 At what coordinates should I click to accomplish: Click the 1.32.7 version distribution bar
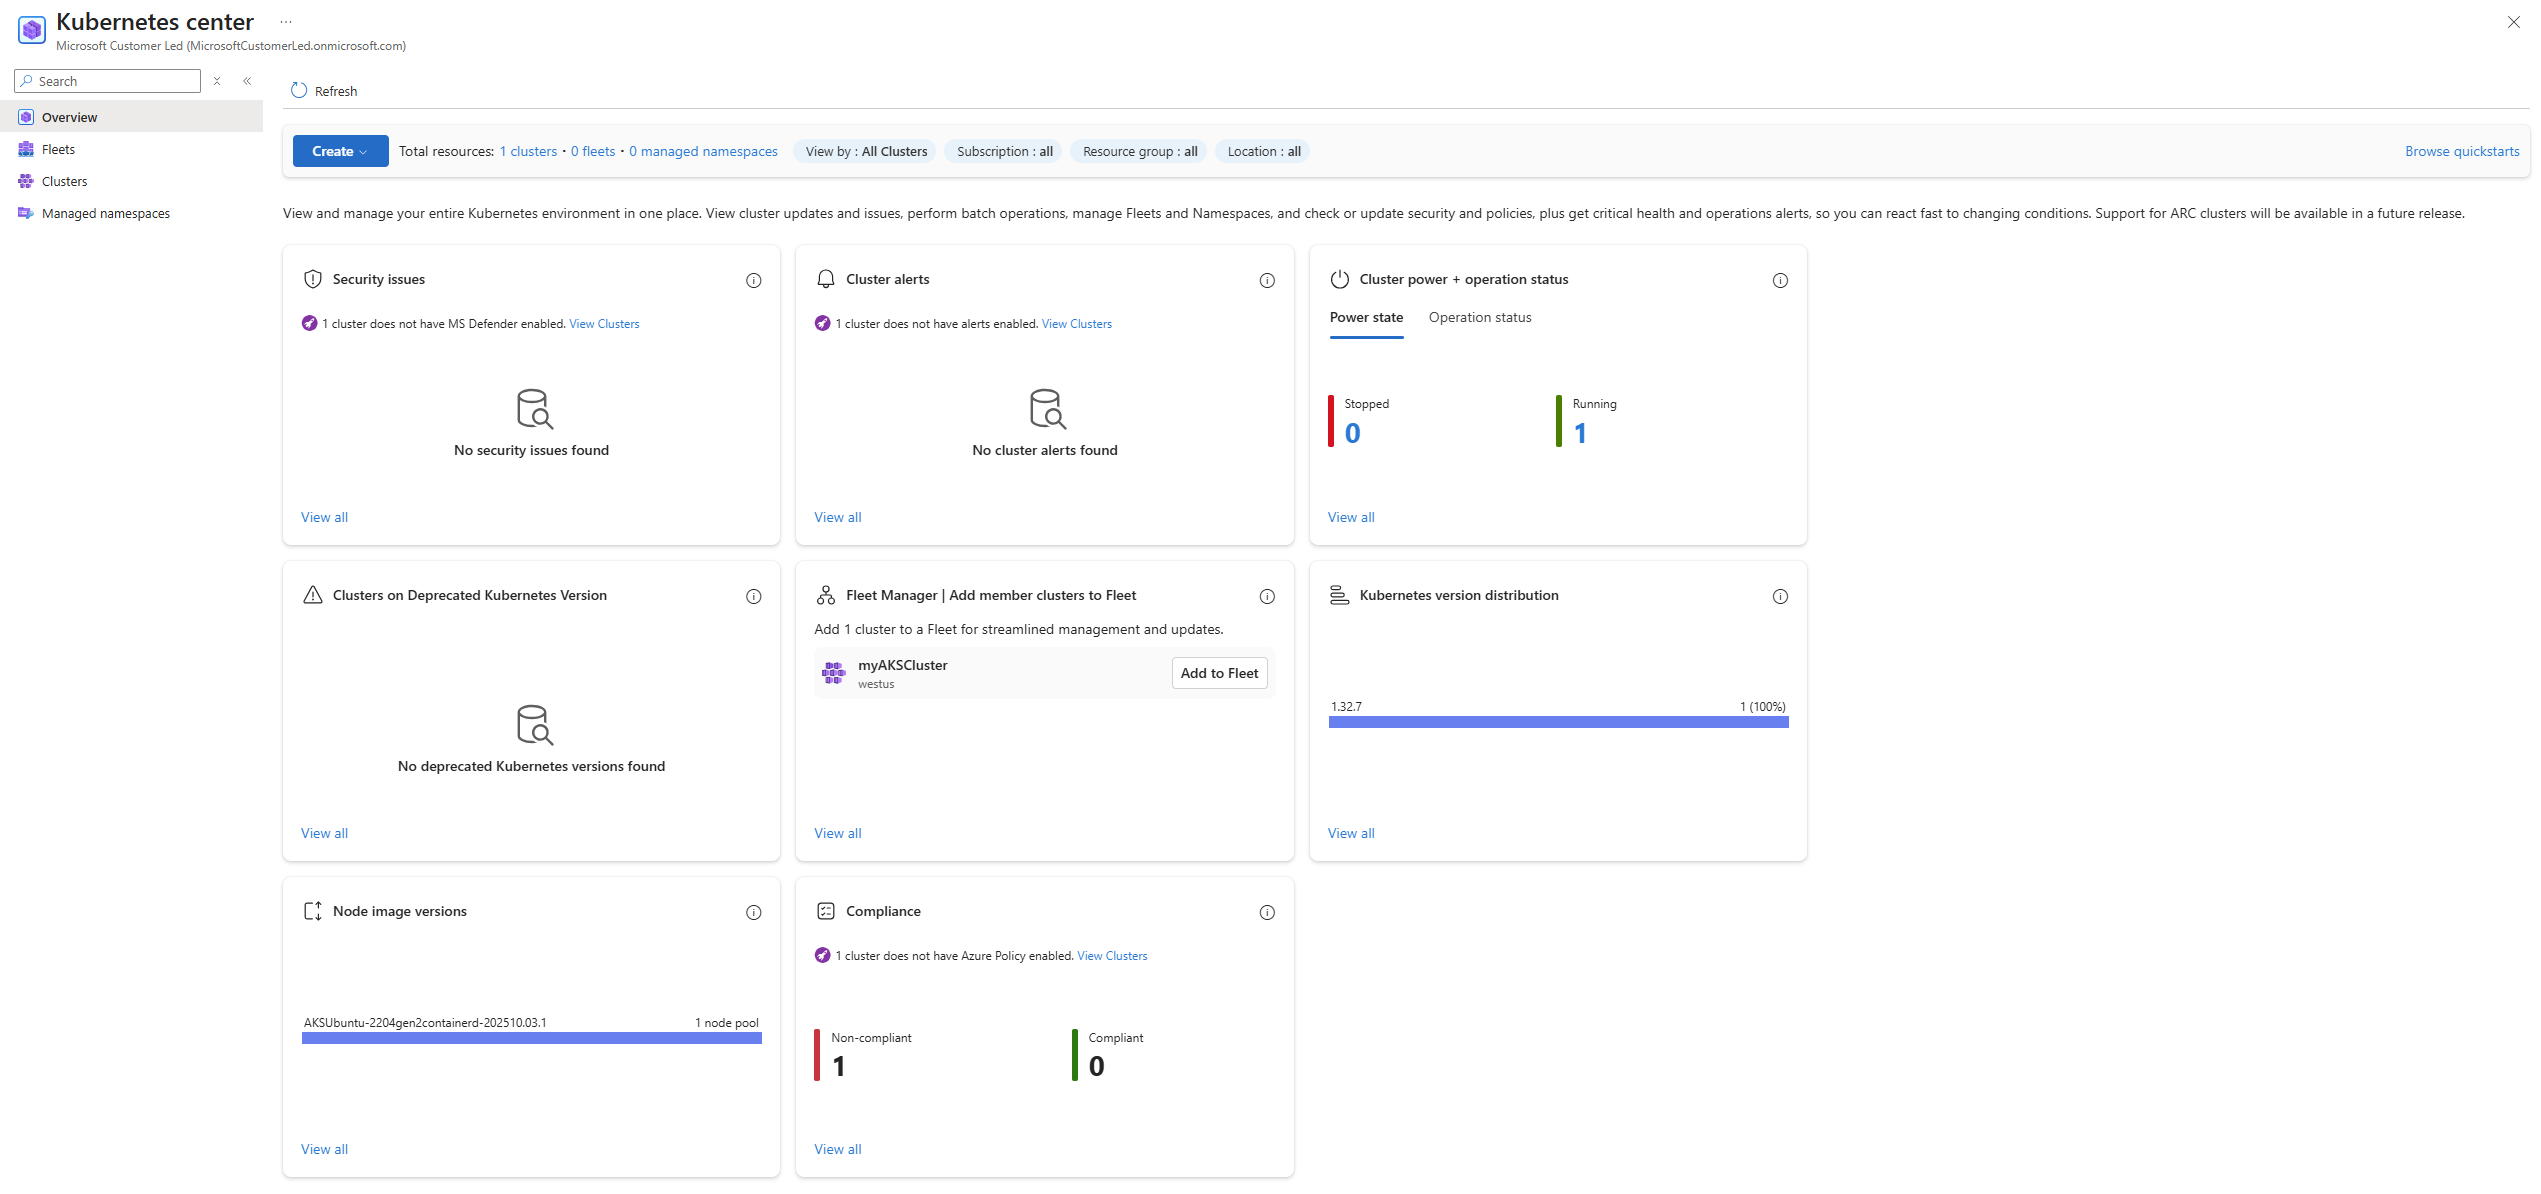1557,722
